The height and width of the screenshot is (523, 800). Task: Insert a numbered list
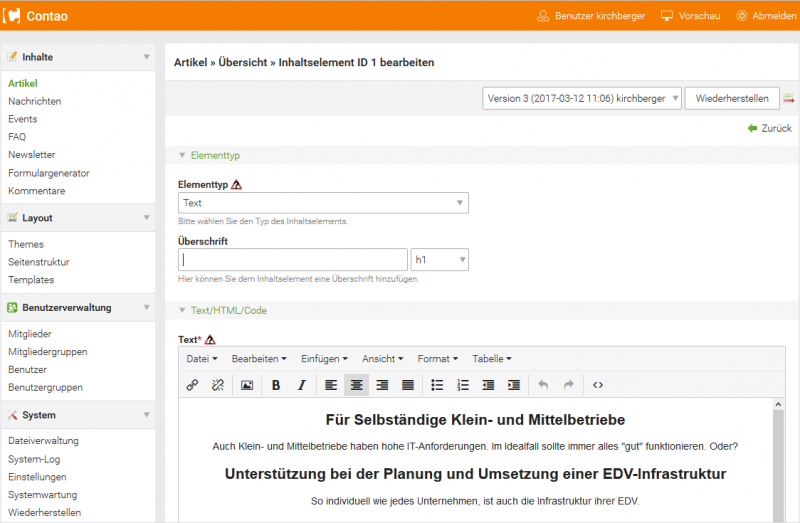coord(462,385)
